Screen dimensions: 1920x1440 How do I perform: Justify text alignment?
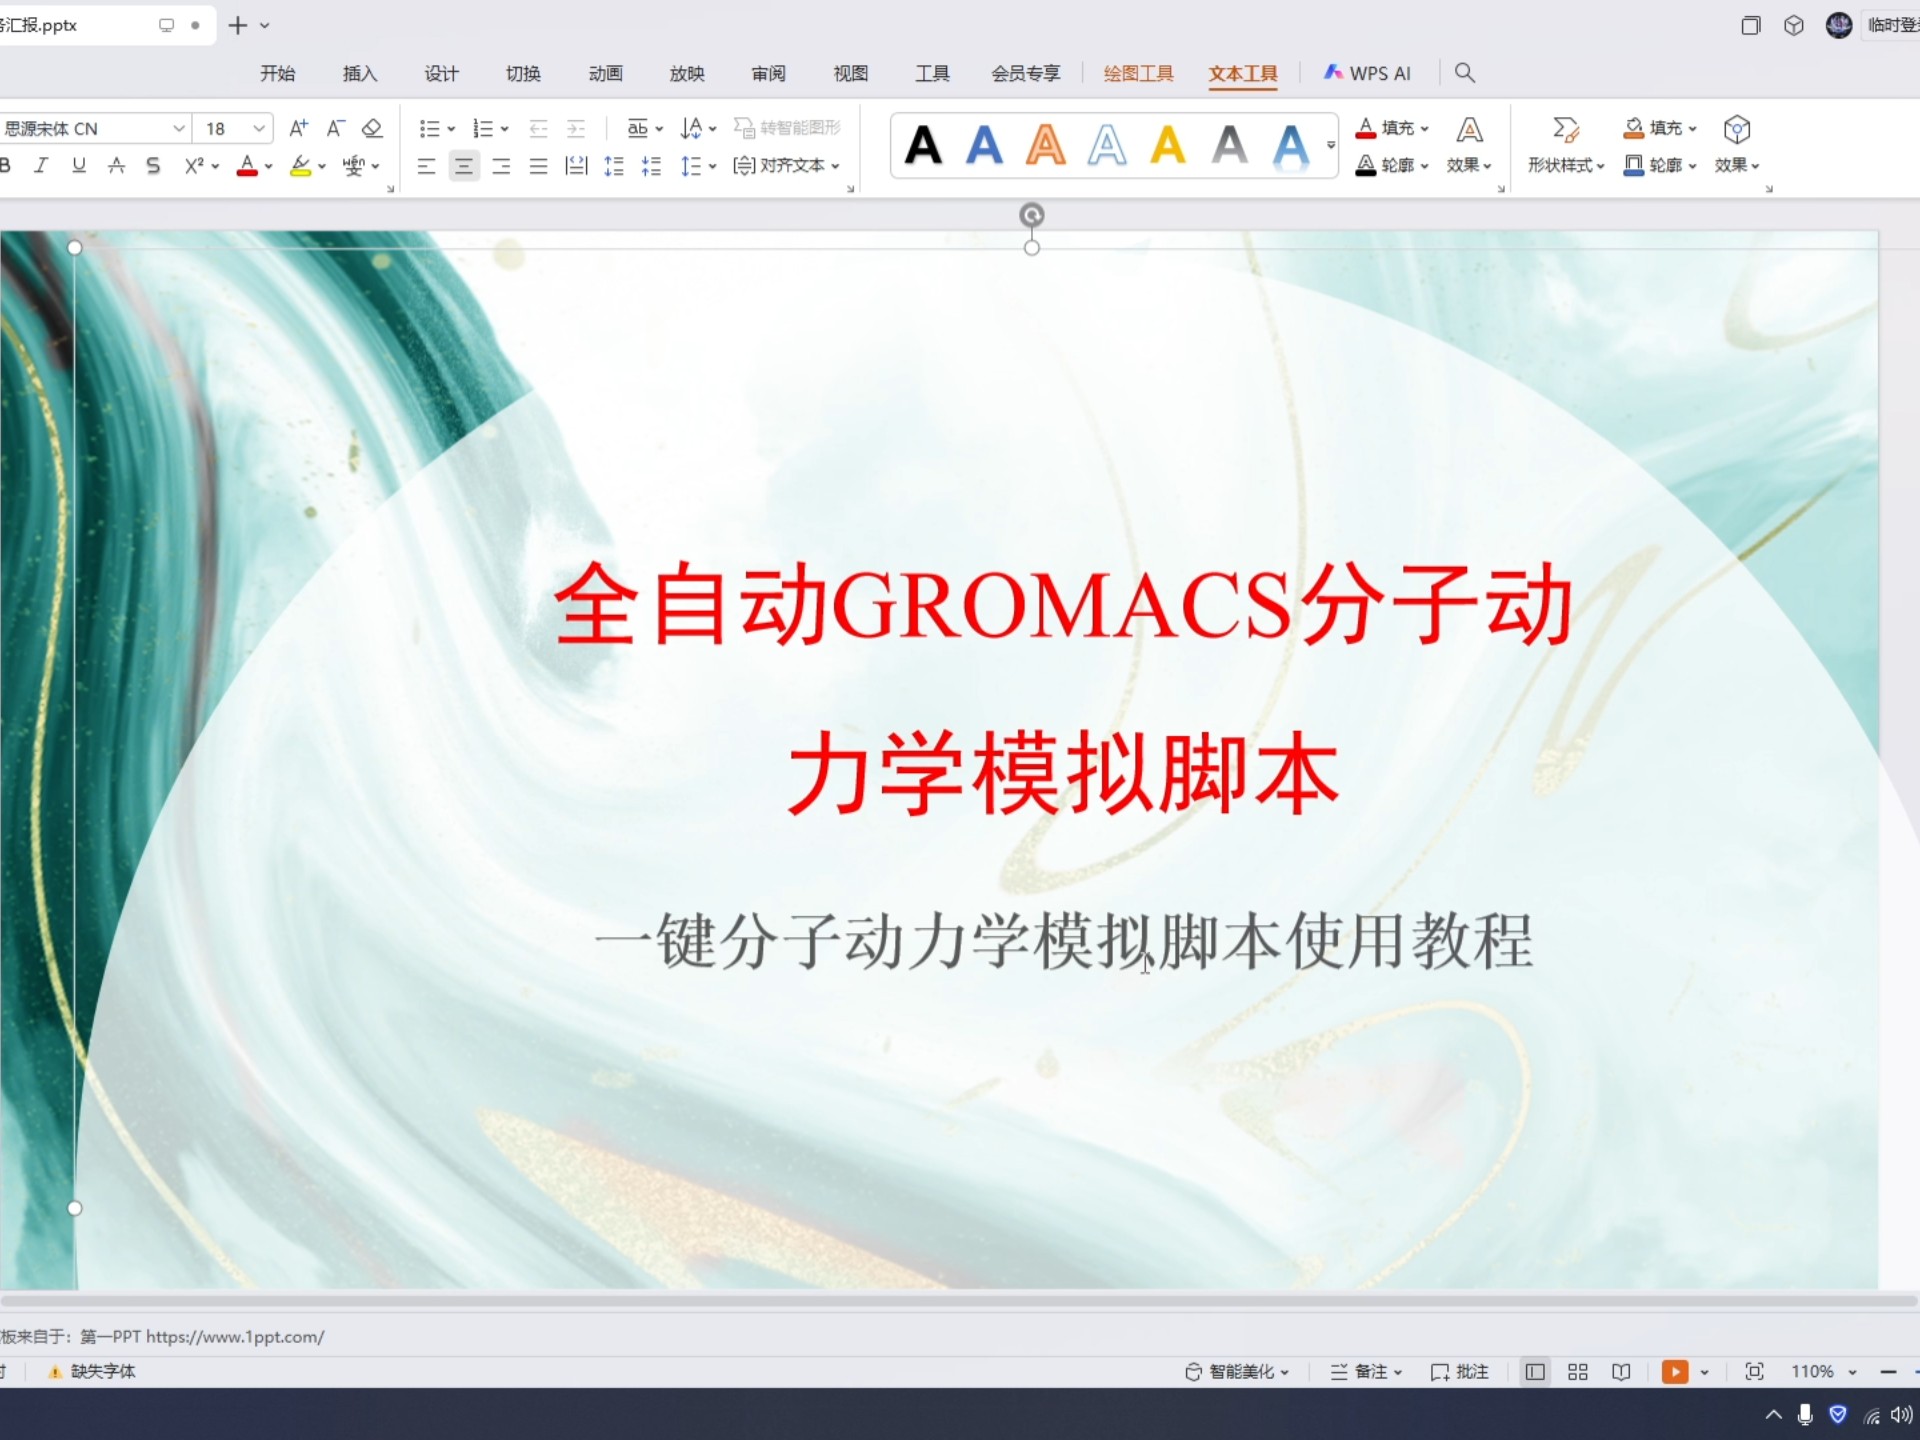538,166
